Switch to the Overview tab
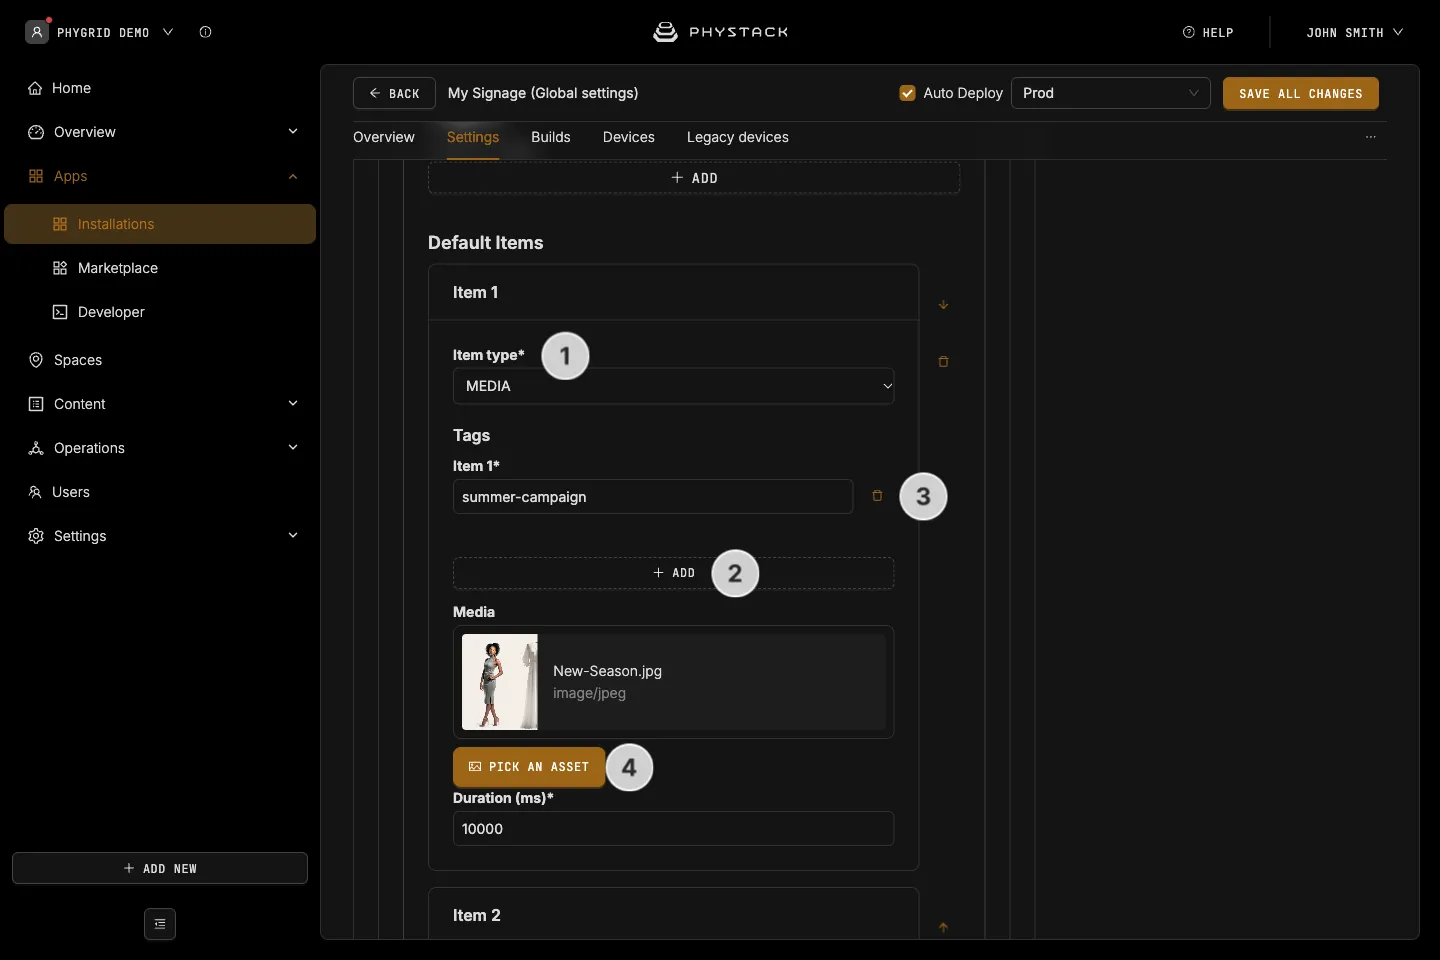This screenshot has width=1440, height=960. (x=384, y=137)
